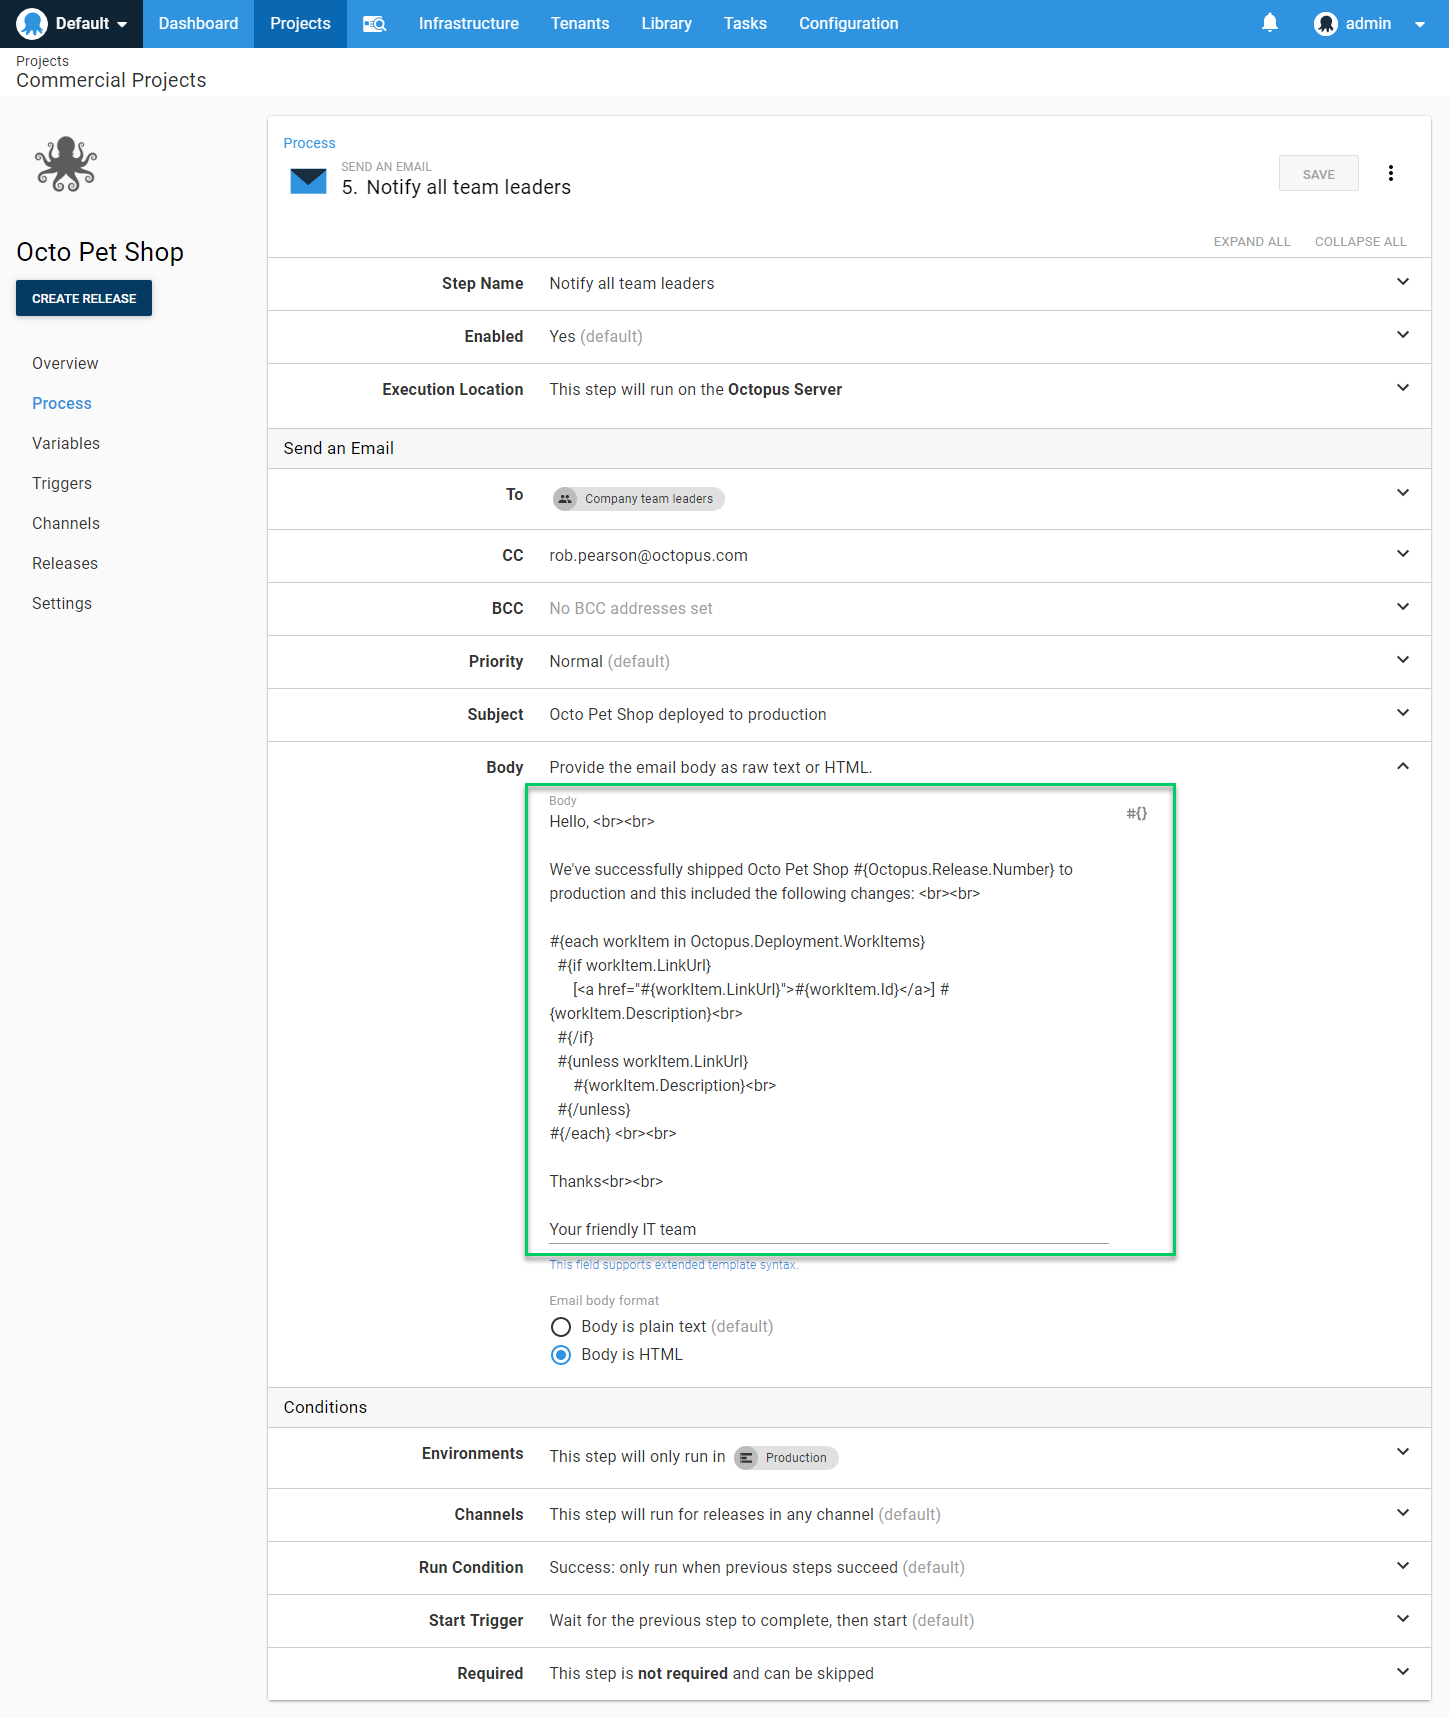1449x1718 pixels.
Task: Open Overview in project sidebar
Action: point(65,364)
